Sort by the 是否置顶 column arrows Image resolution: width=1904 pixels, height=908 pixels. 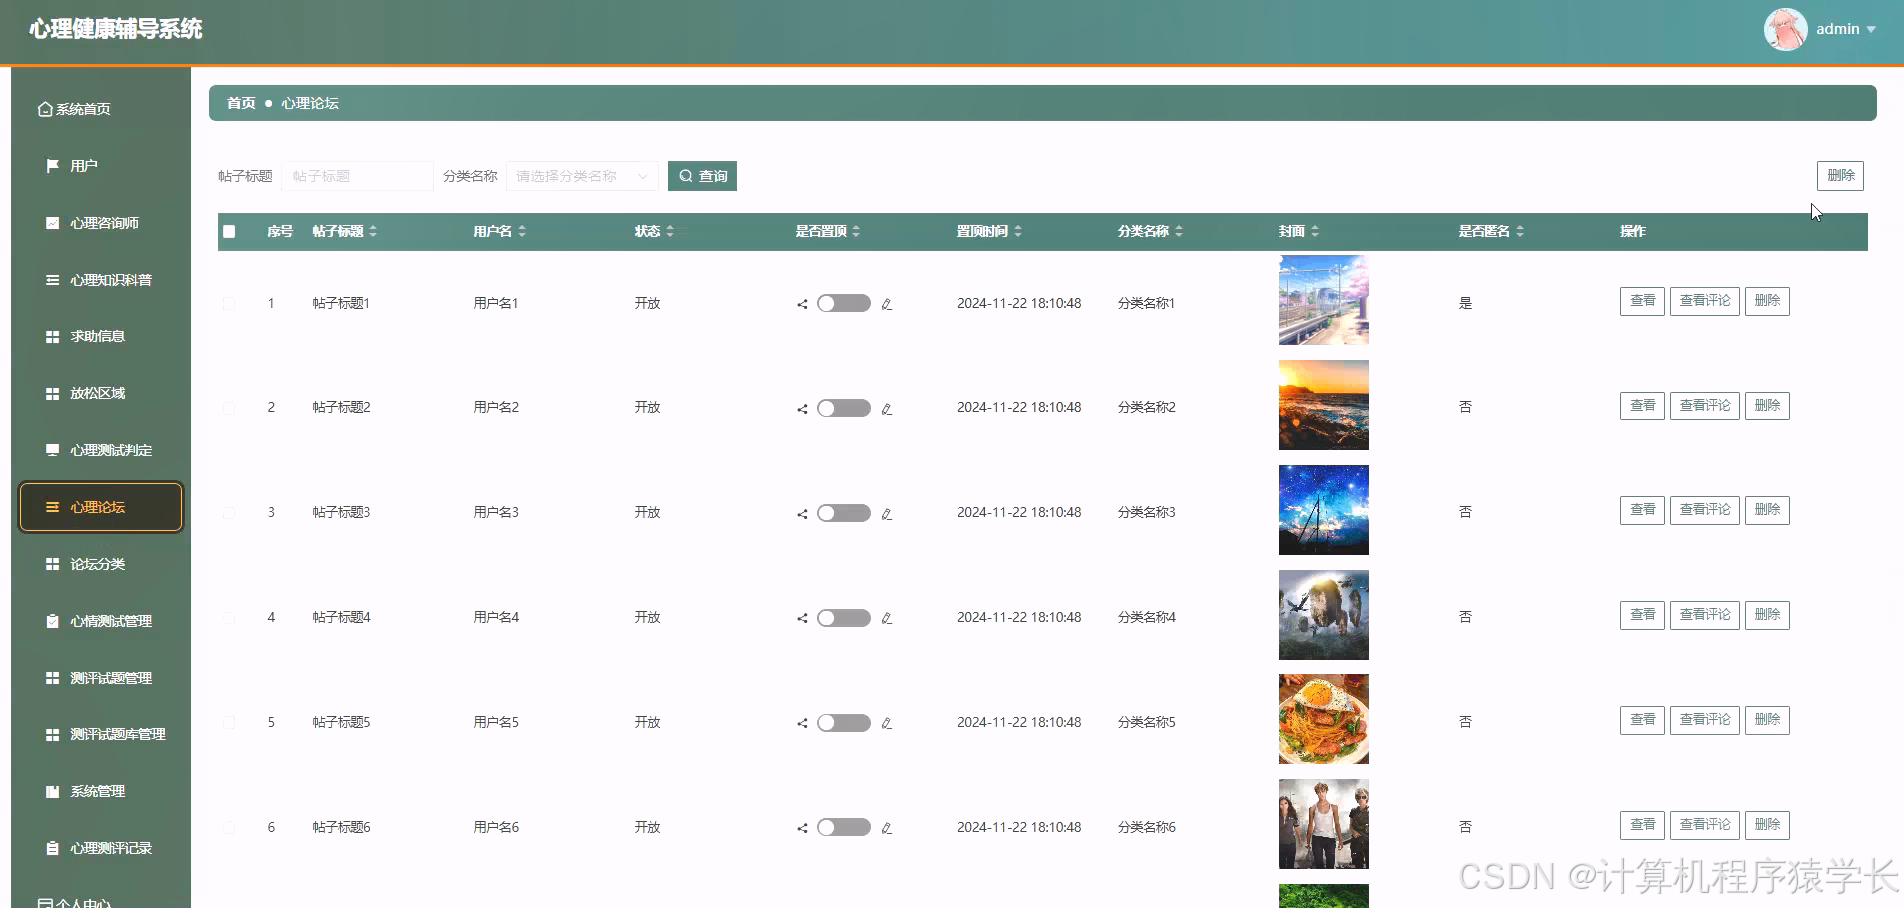856,231
